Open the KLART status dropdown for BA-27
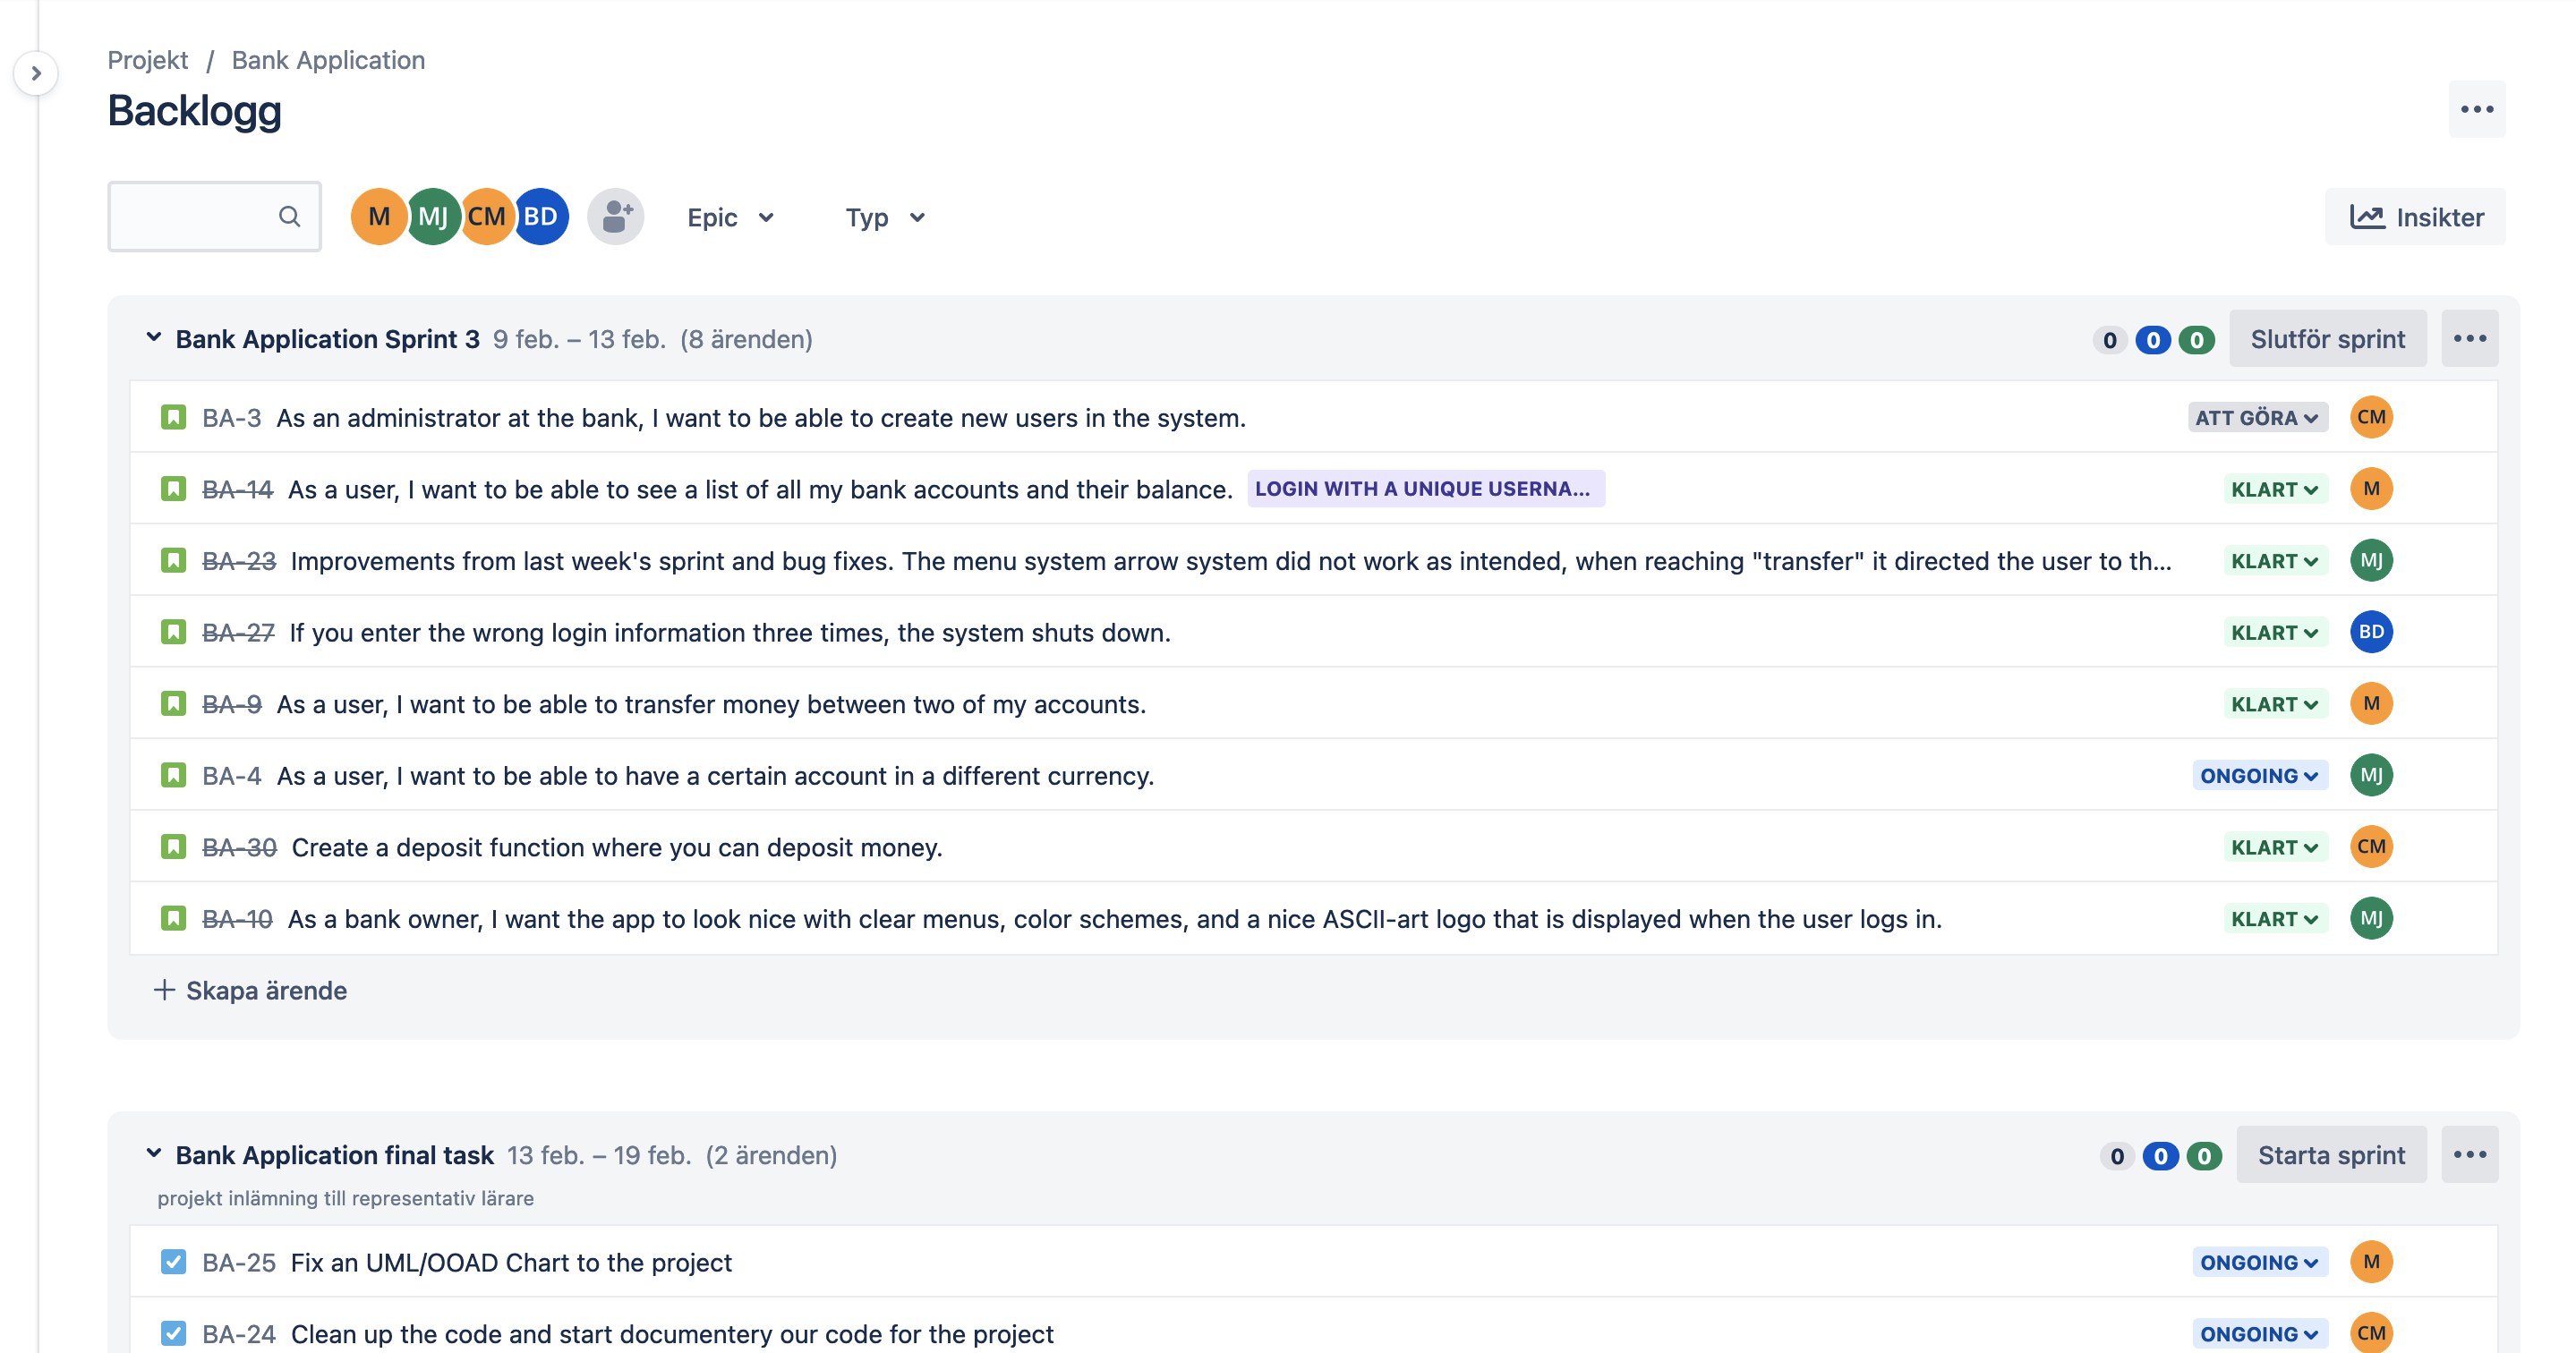This screenshot has height=1353, width=2576. [2275, 633]
